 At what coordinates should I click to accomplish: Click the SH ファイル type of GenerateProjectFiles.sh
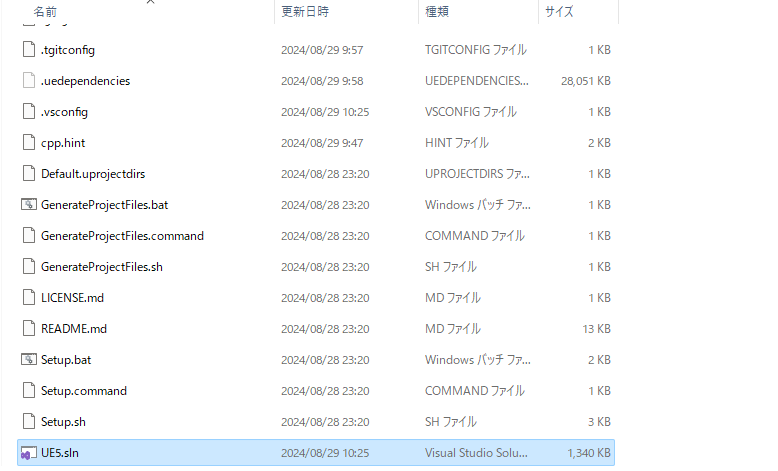[x=451, y=267]
